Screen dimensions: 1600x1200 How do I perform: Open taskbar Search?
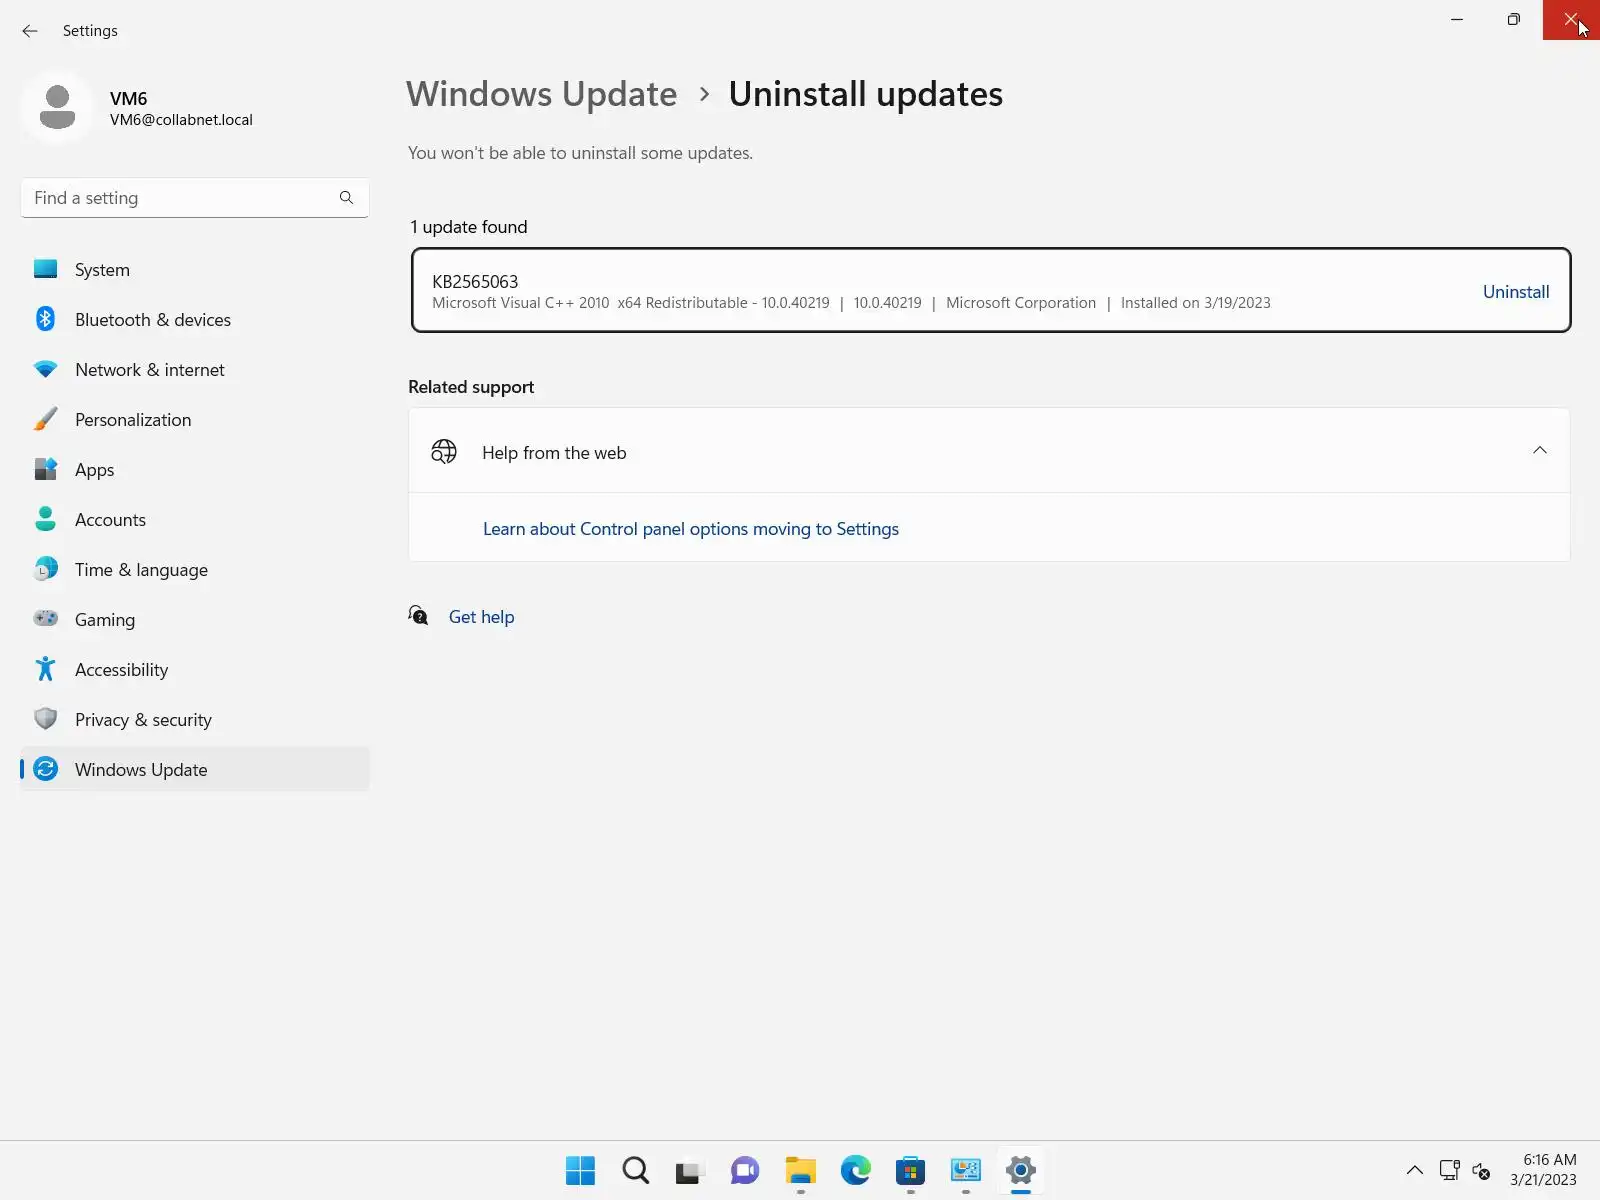(635, 1170)
